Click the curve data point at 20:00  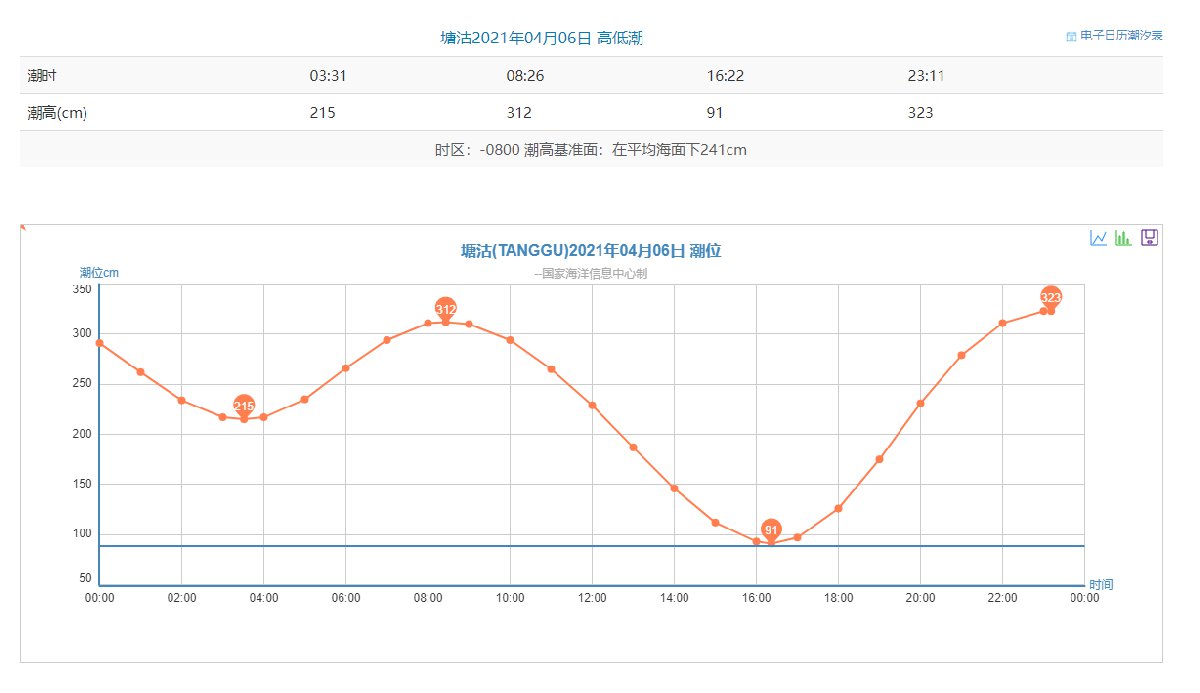click(x=920, y=404)
